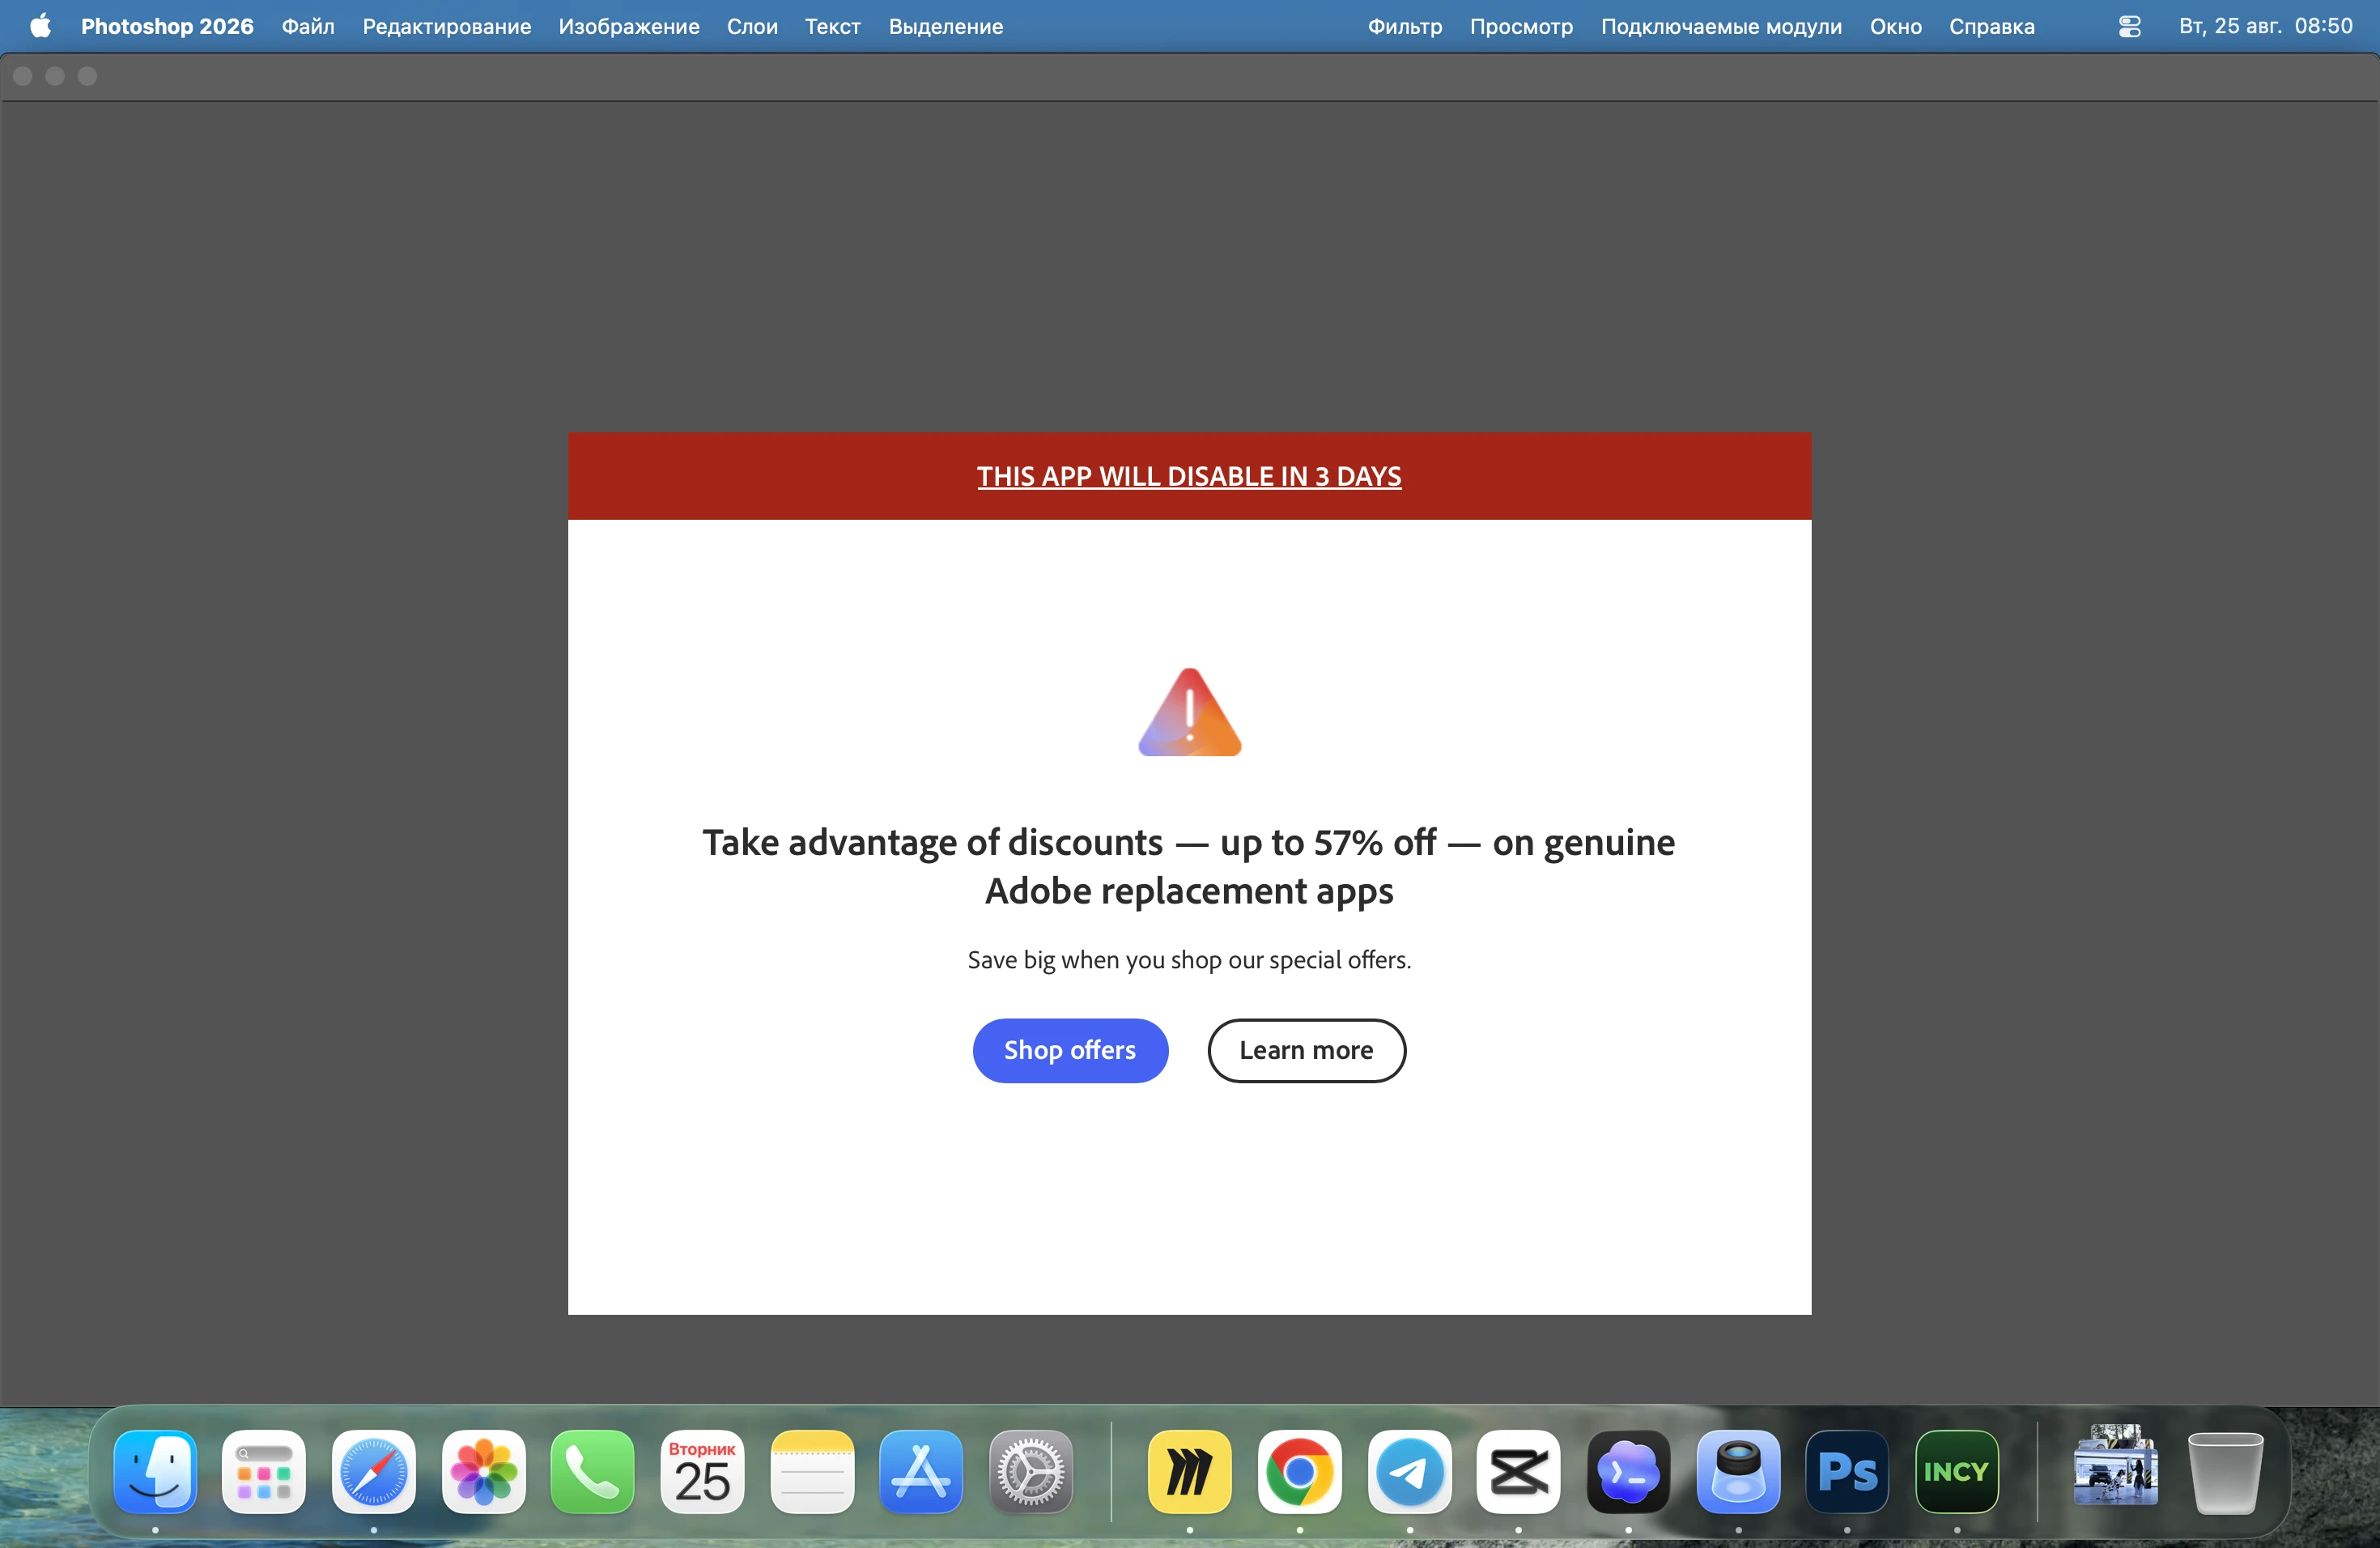Screen dimensions: 2380x1548
Task: Open Launchpad from the Dock
Action: [264, 1471]
